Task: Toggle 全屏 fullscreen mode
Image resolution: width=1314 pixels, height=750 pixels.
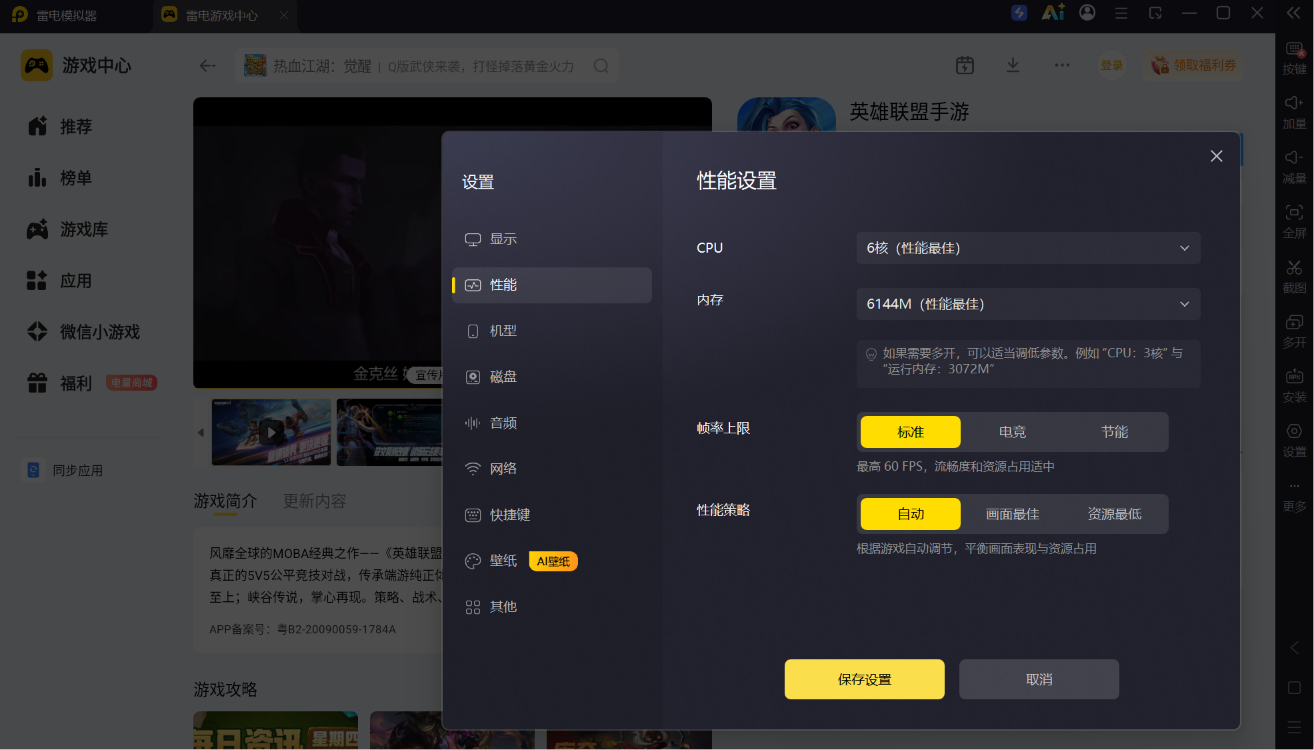Action: [1294, 222]
